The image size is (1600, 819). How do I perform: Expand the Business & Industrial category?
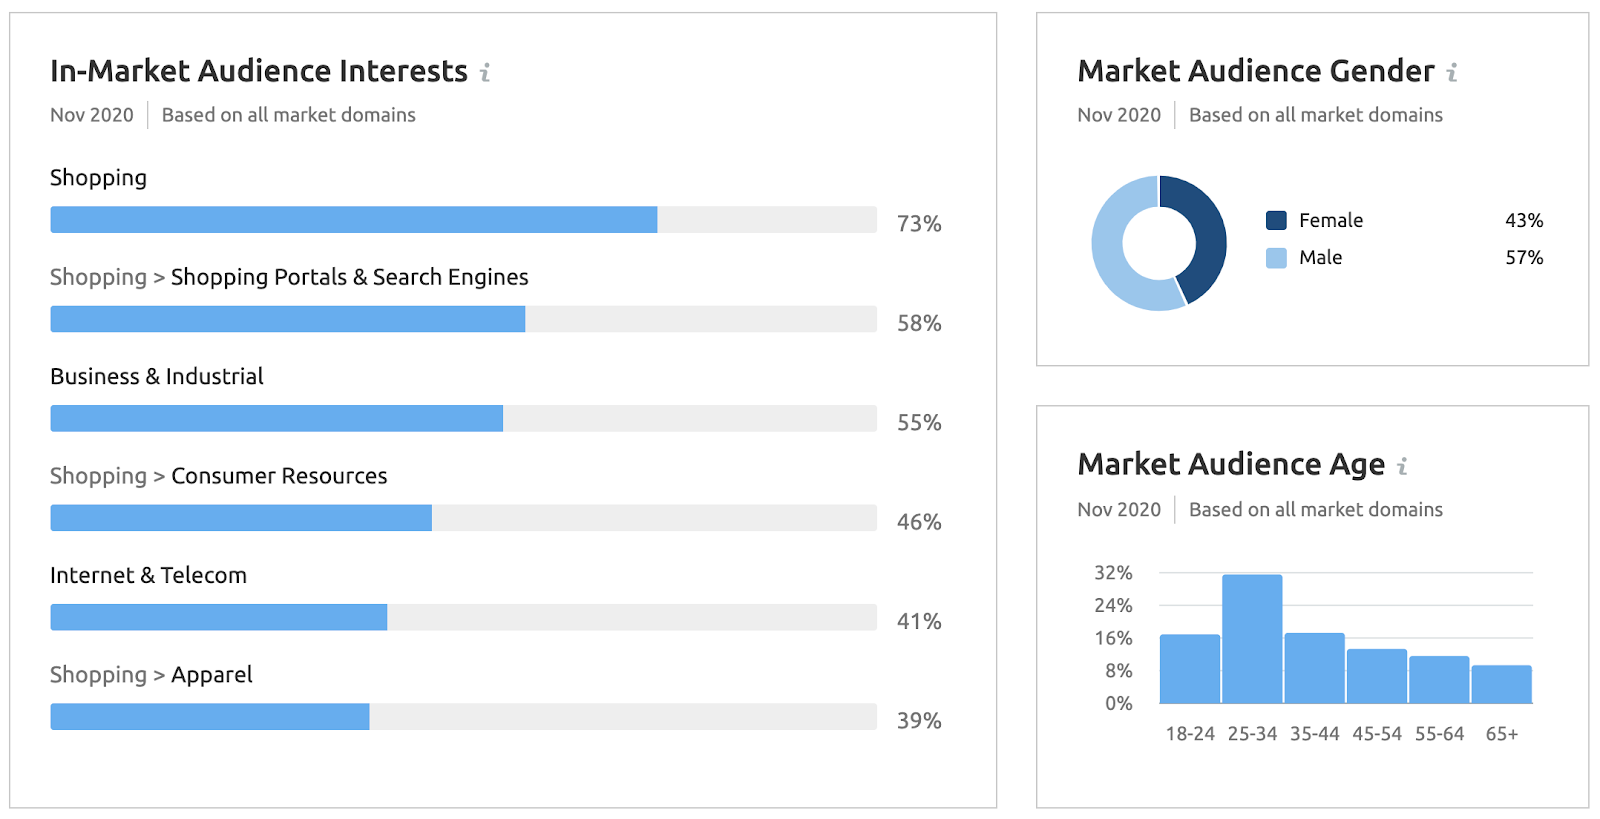(156, 376)
